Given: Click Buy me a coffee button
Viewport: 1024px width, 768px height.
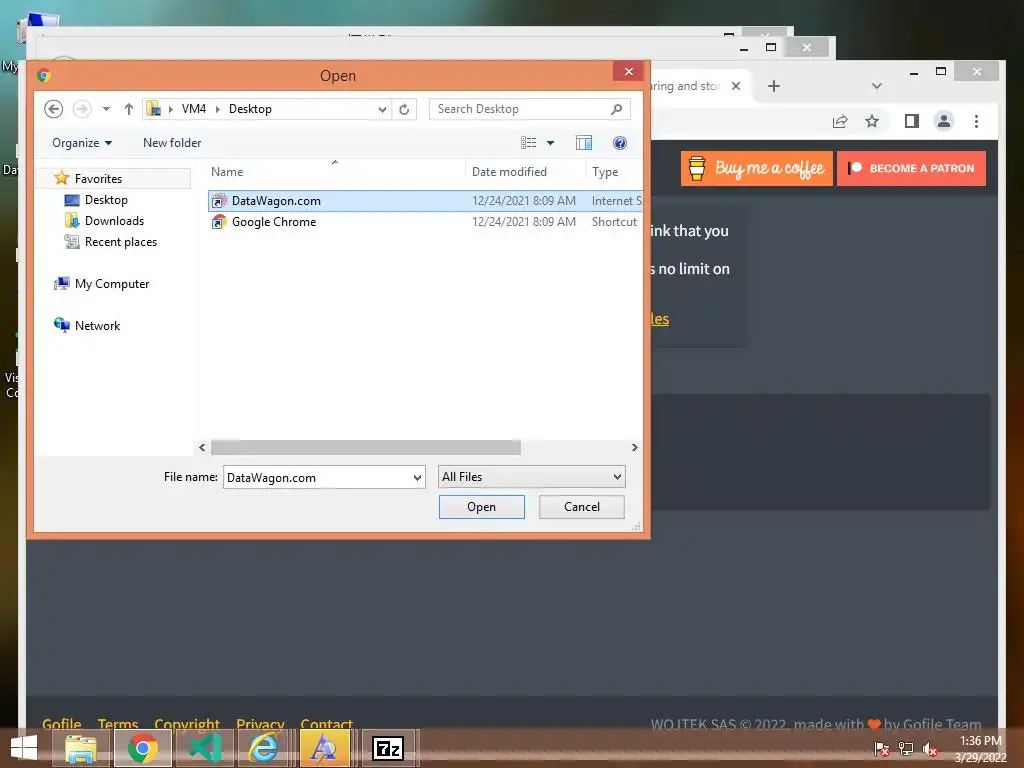Looking at the screenshot, I should 757,168.
